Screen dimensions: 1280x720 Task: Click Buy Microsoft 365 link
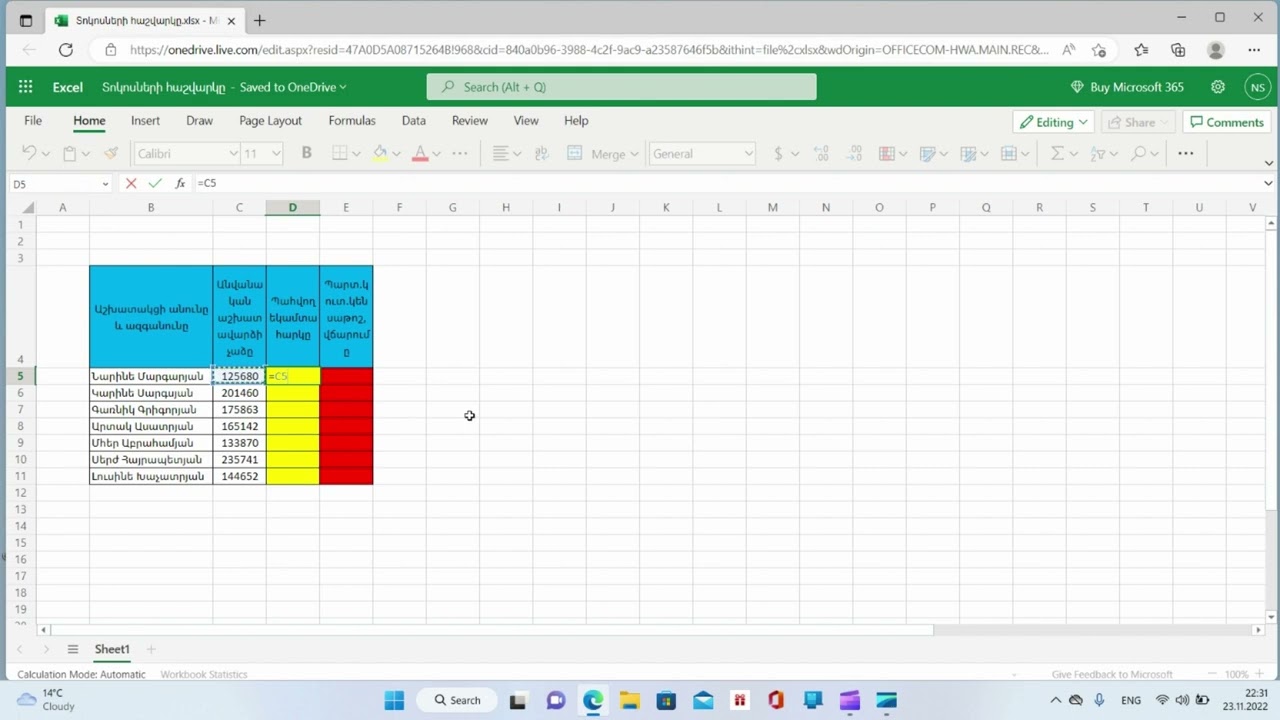[x=1127, y=87]
